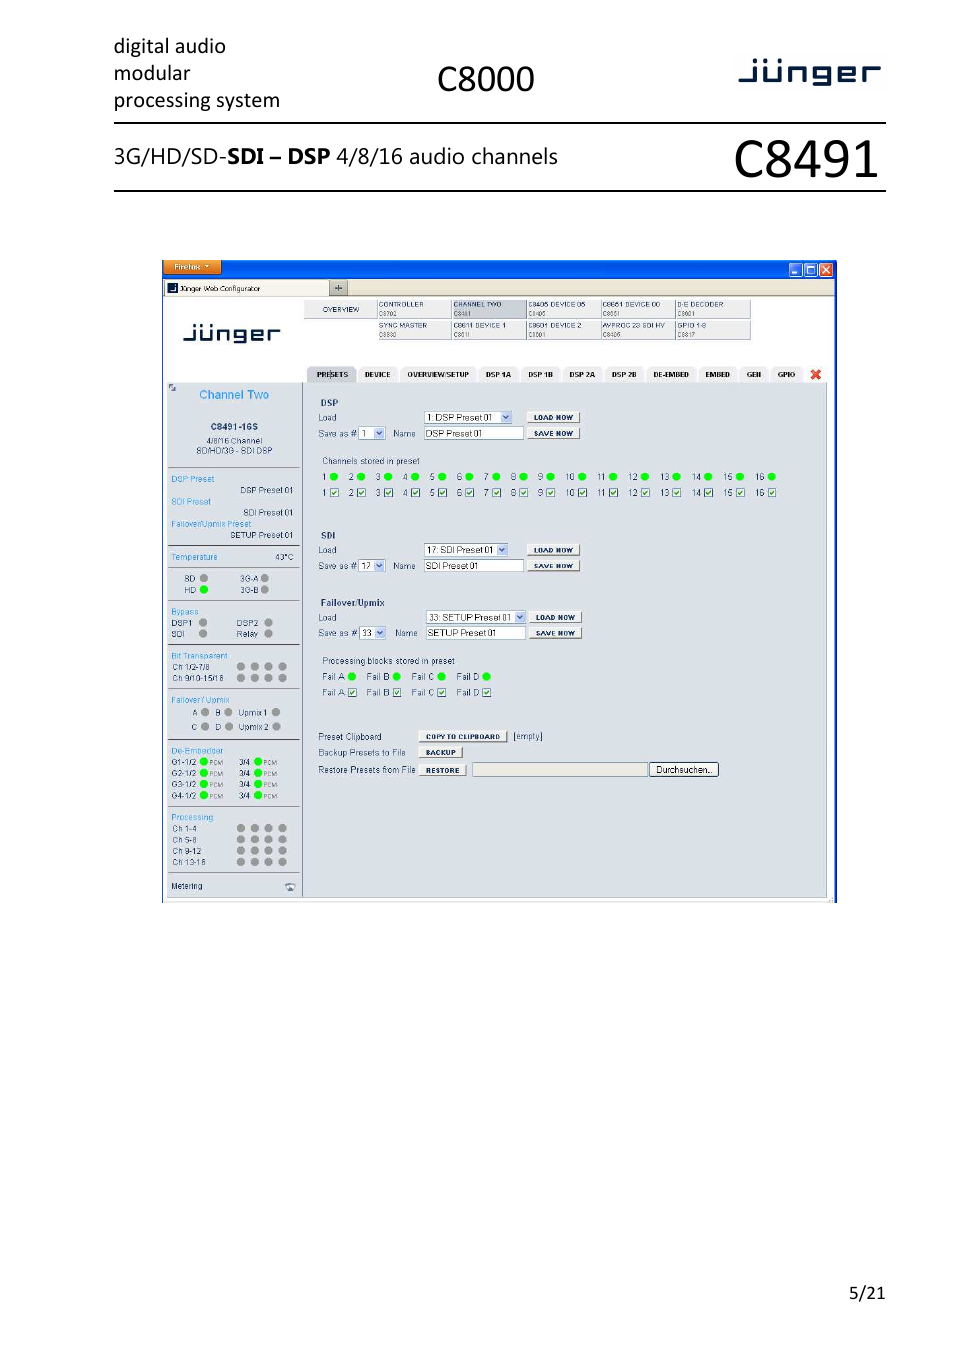Select the PRESETS tab

tap(332, 375)
